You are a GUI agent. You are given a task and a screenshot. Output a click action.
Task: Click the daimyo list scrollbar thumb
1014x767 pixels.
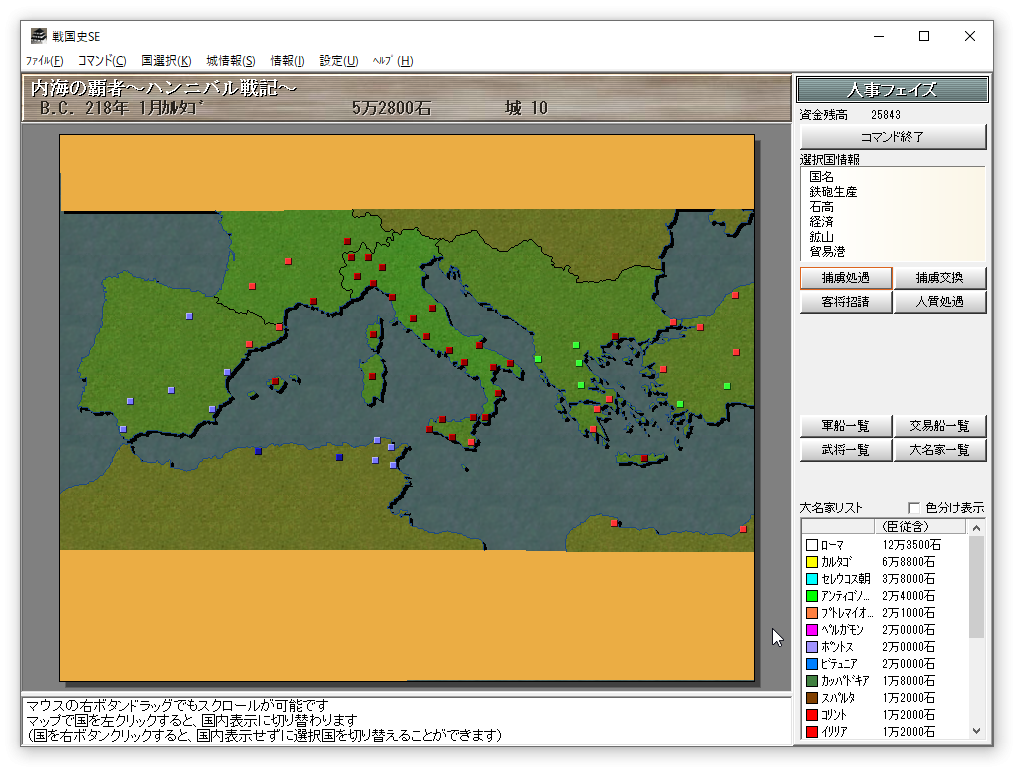tap(976, 587)
